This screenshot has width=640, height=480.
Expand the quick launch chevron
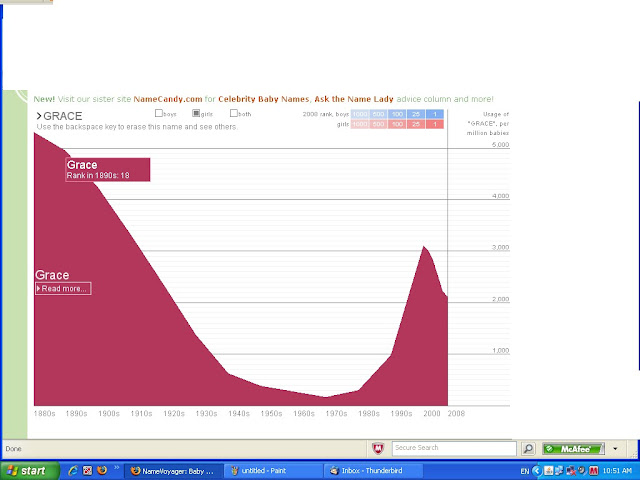[116, 467]
